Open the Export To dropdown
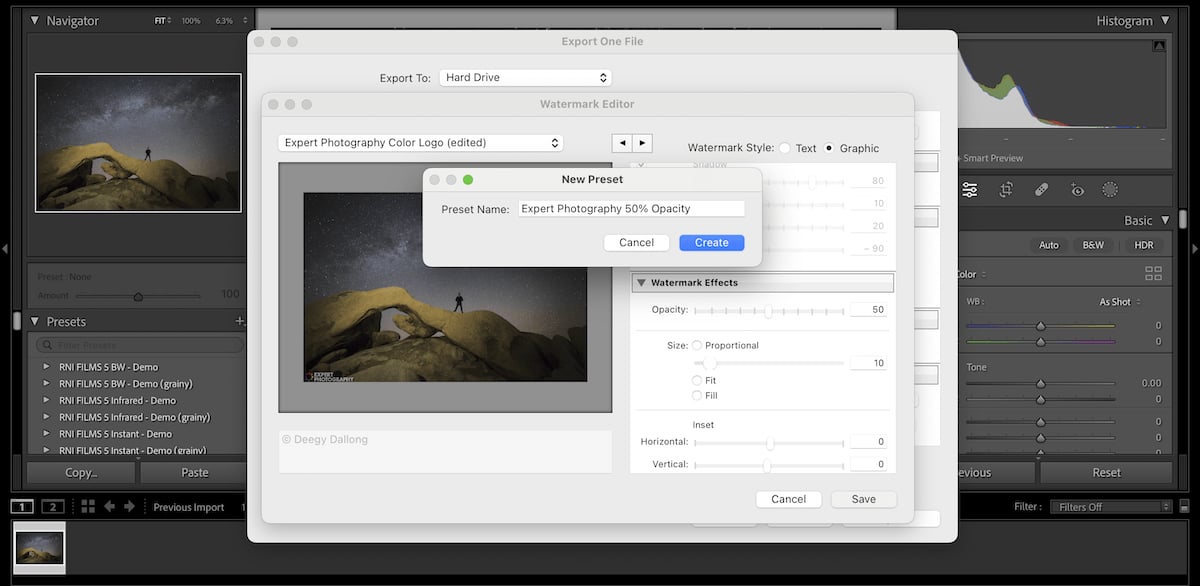 (x=525, y=77)
